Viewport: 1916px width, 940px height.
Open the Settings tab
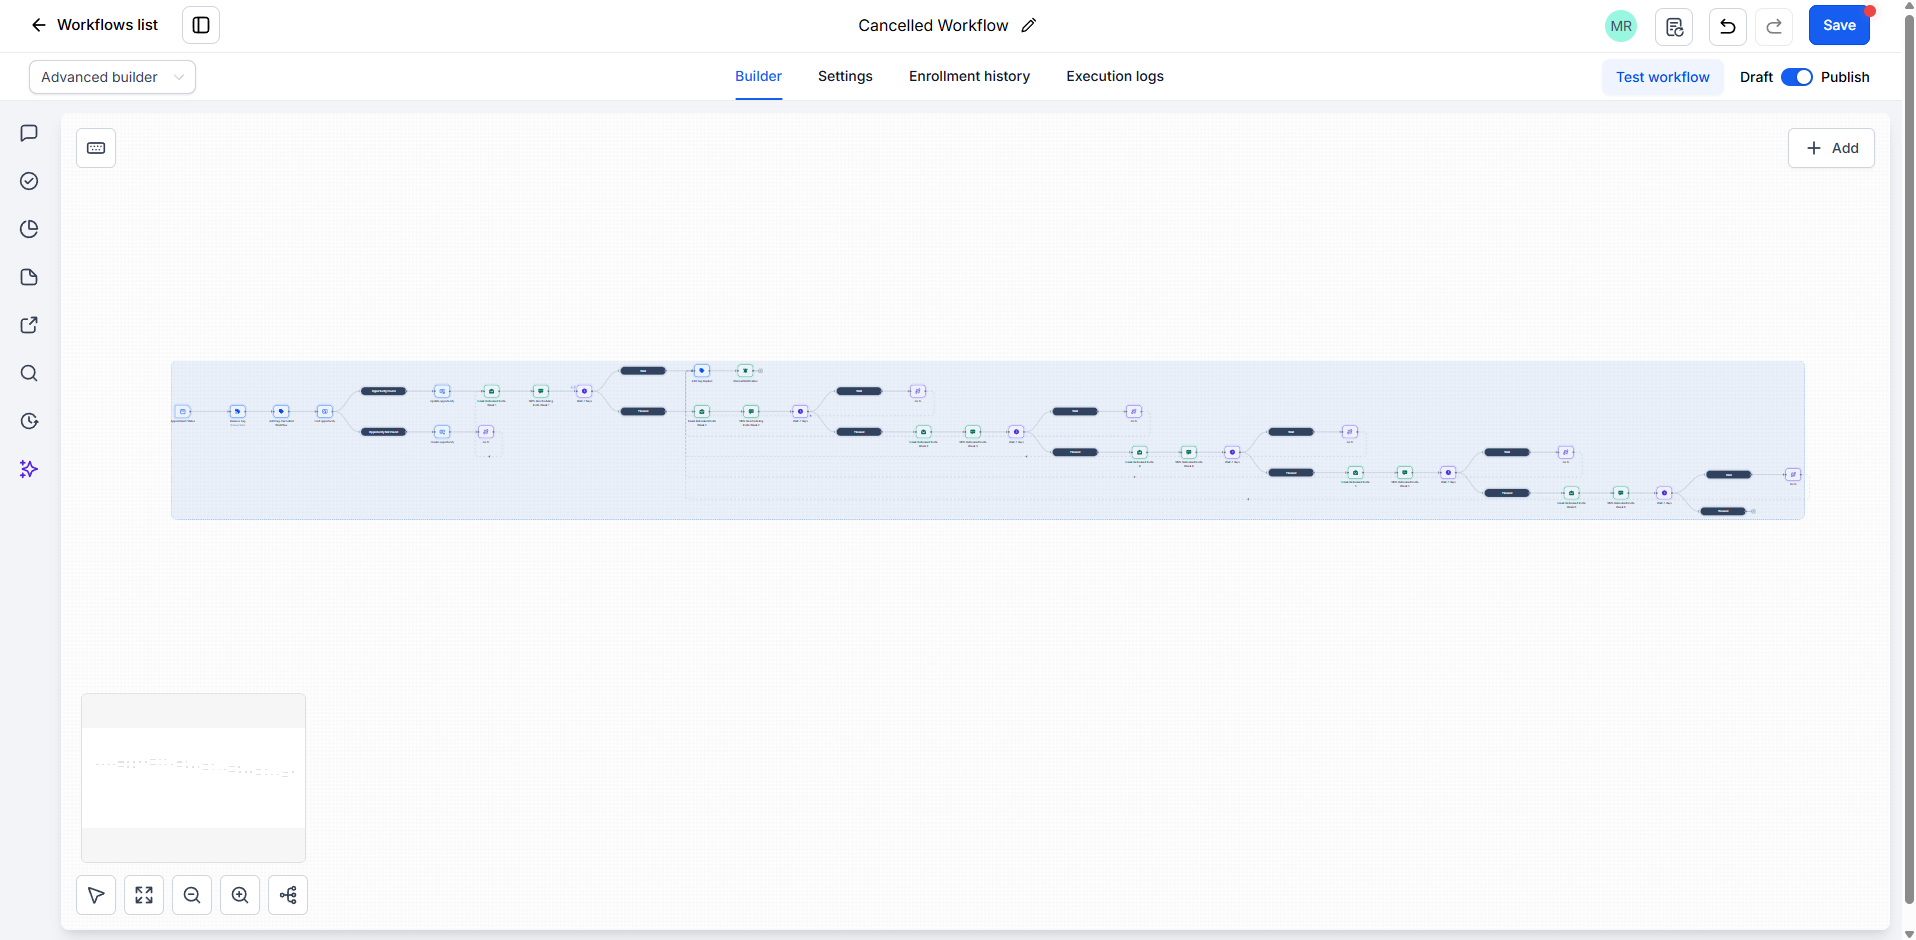(845, 76)
